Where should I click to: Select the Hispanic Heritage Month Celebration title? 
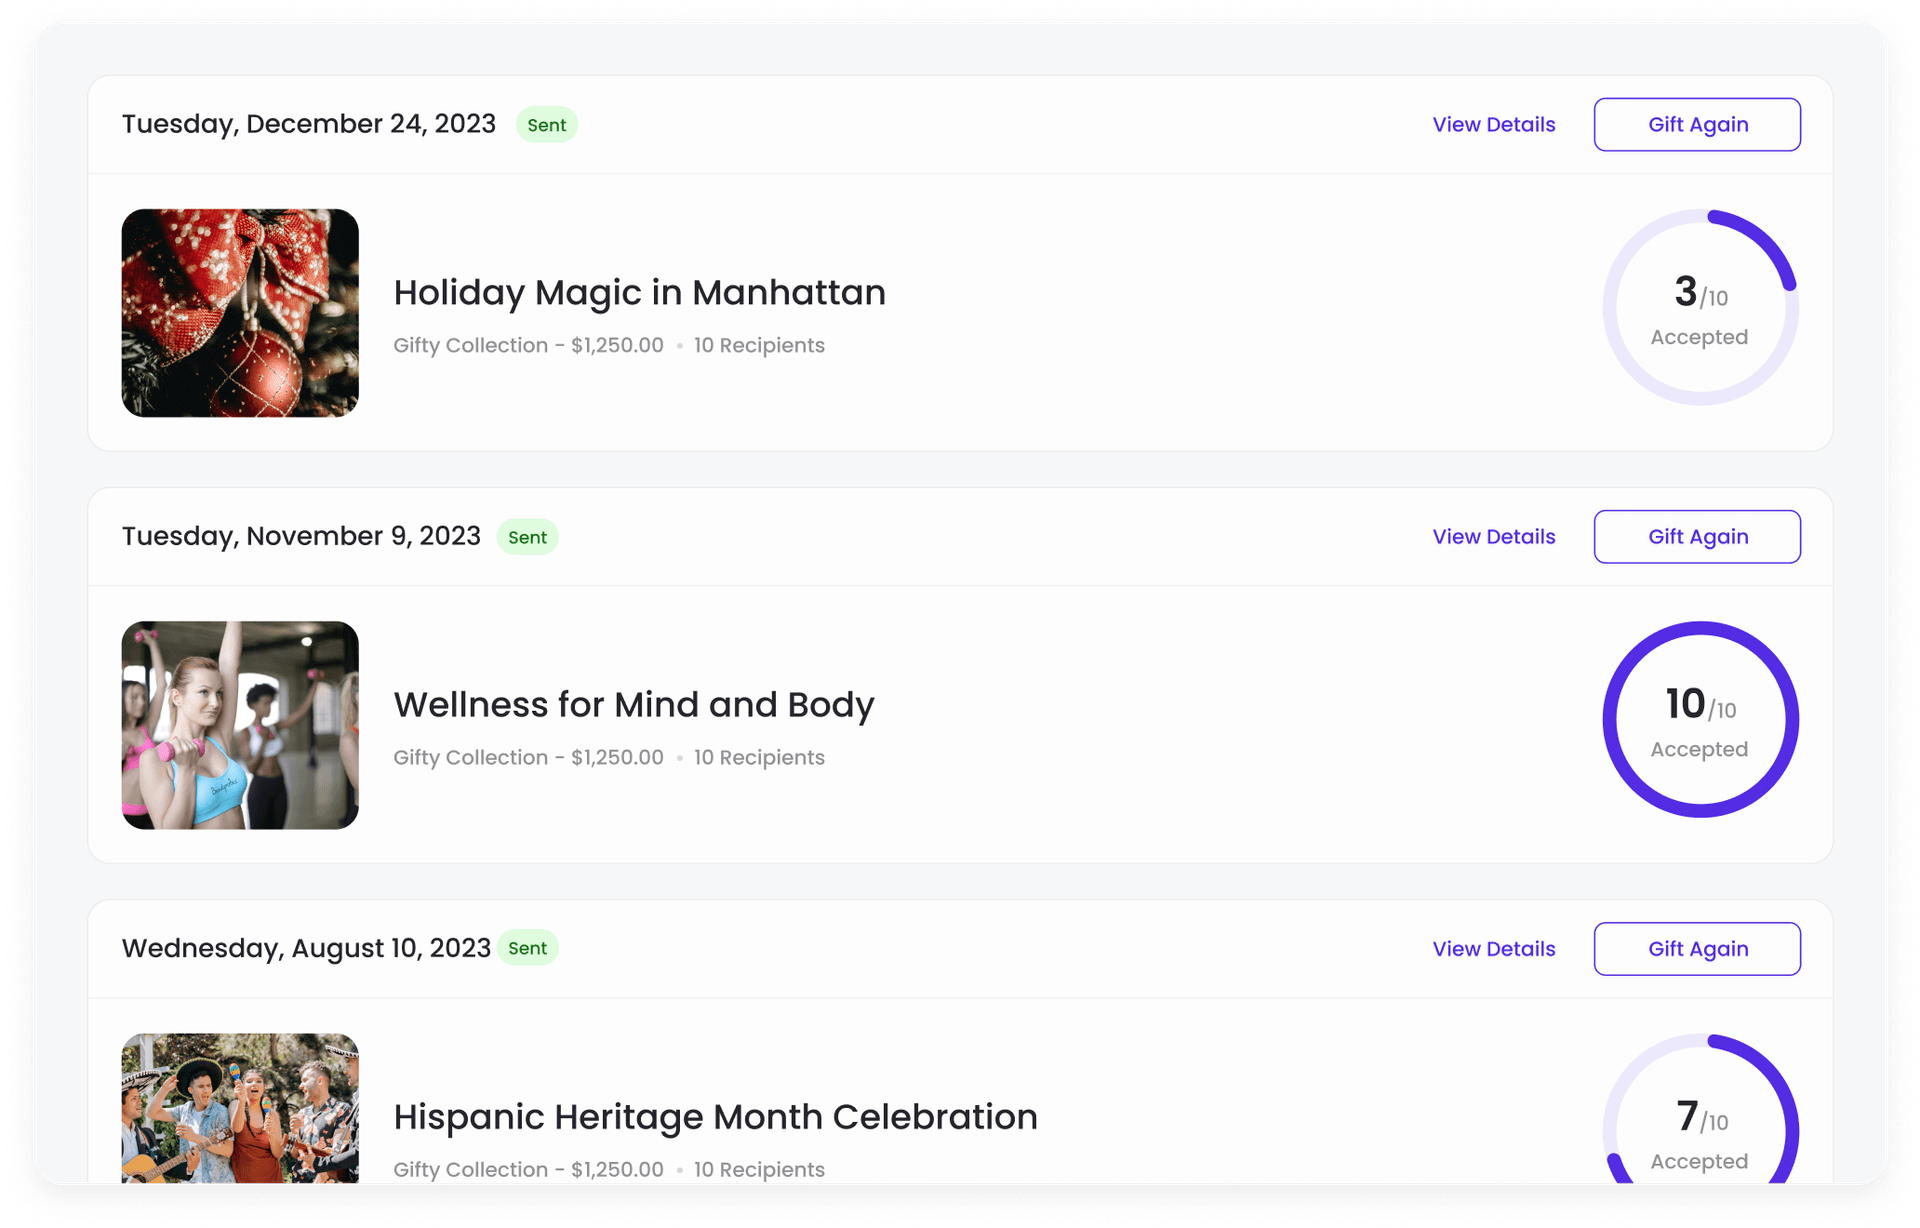tap(715, 1117)
